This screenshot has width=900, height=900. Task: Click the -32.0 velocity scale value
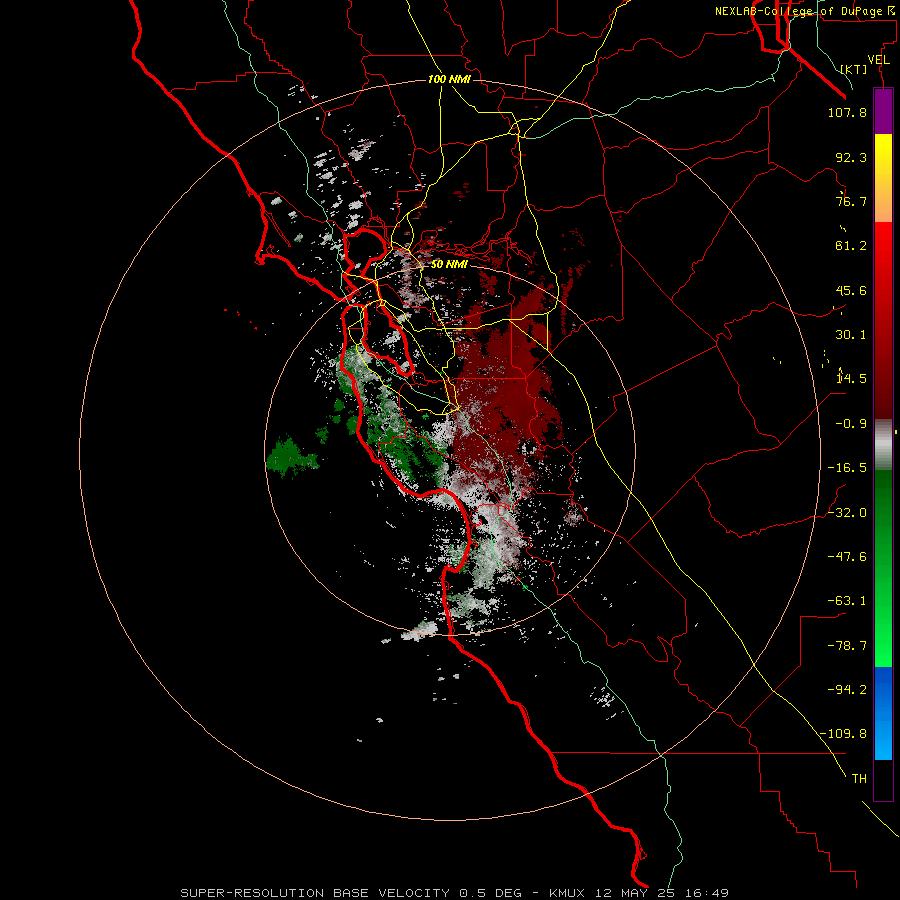847,513
